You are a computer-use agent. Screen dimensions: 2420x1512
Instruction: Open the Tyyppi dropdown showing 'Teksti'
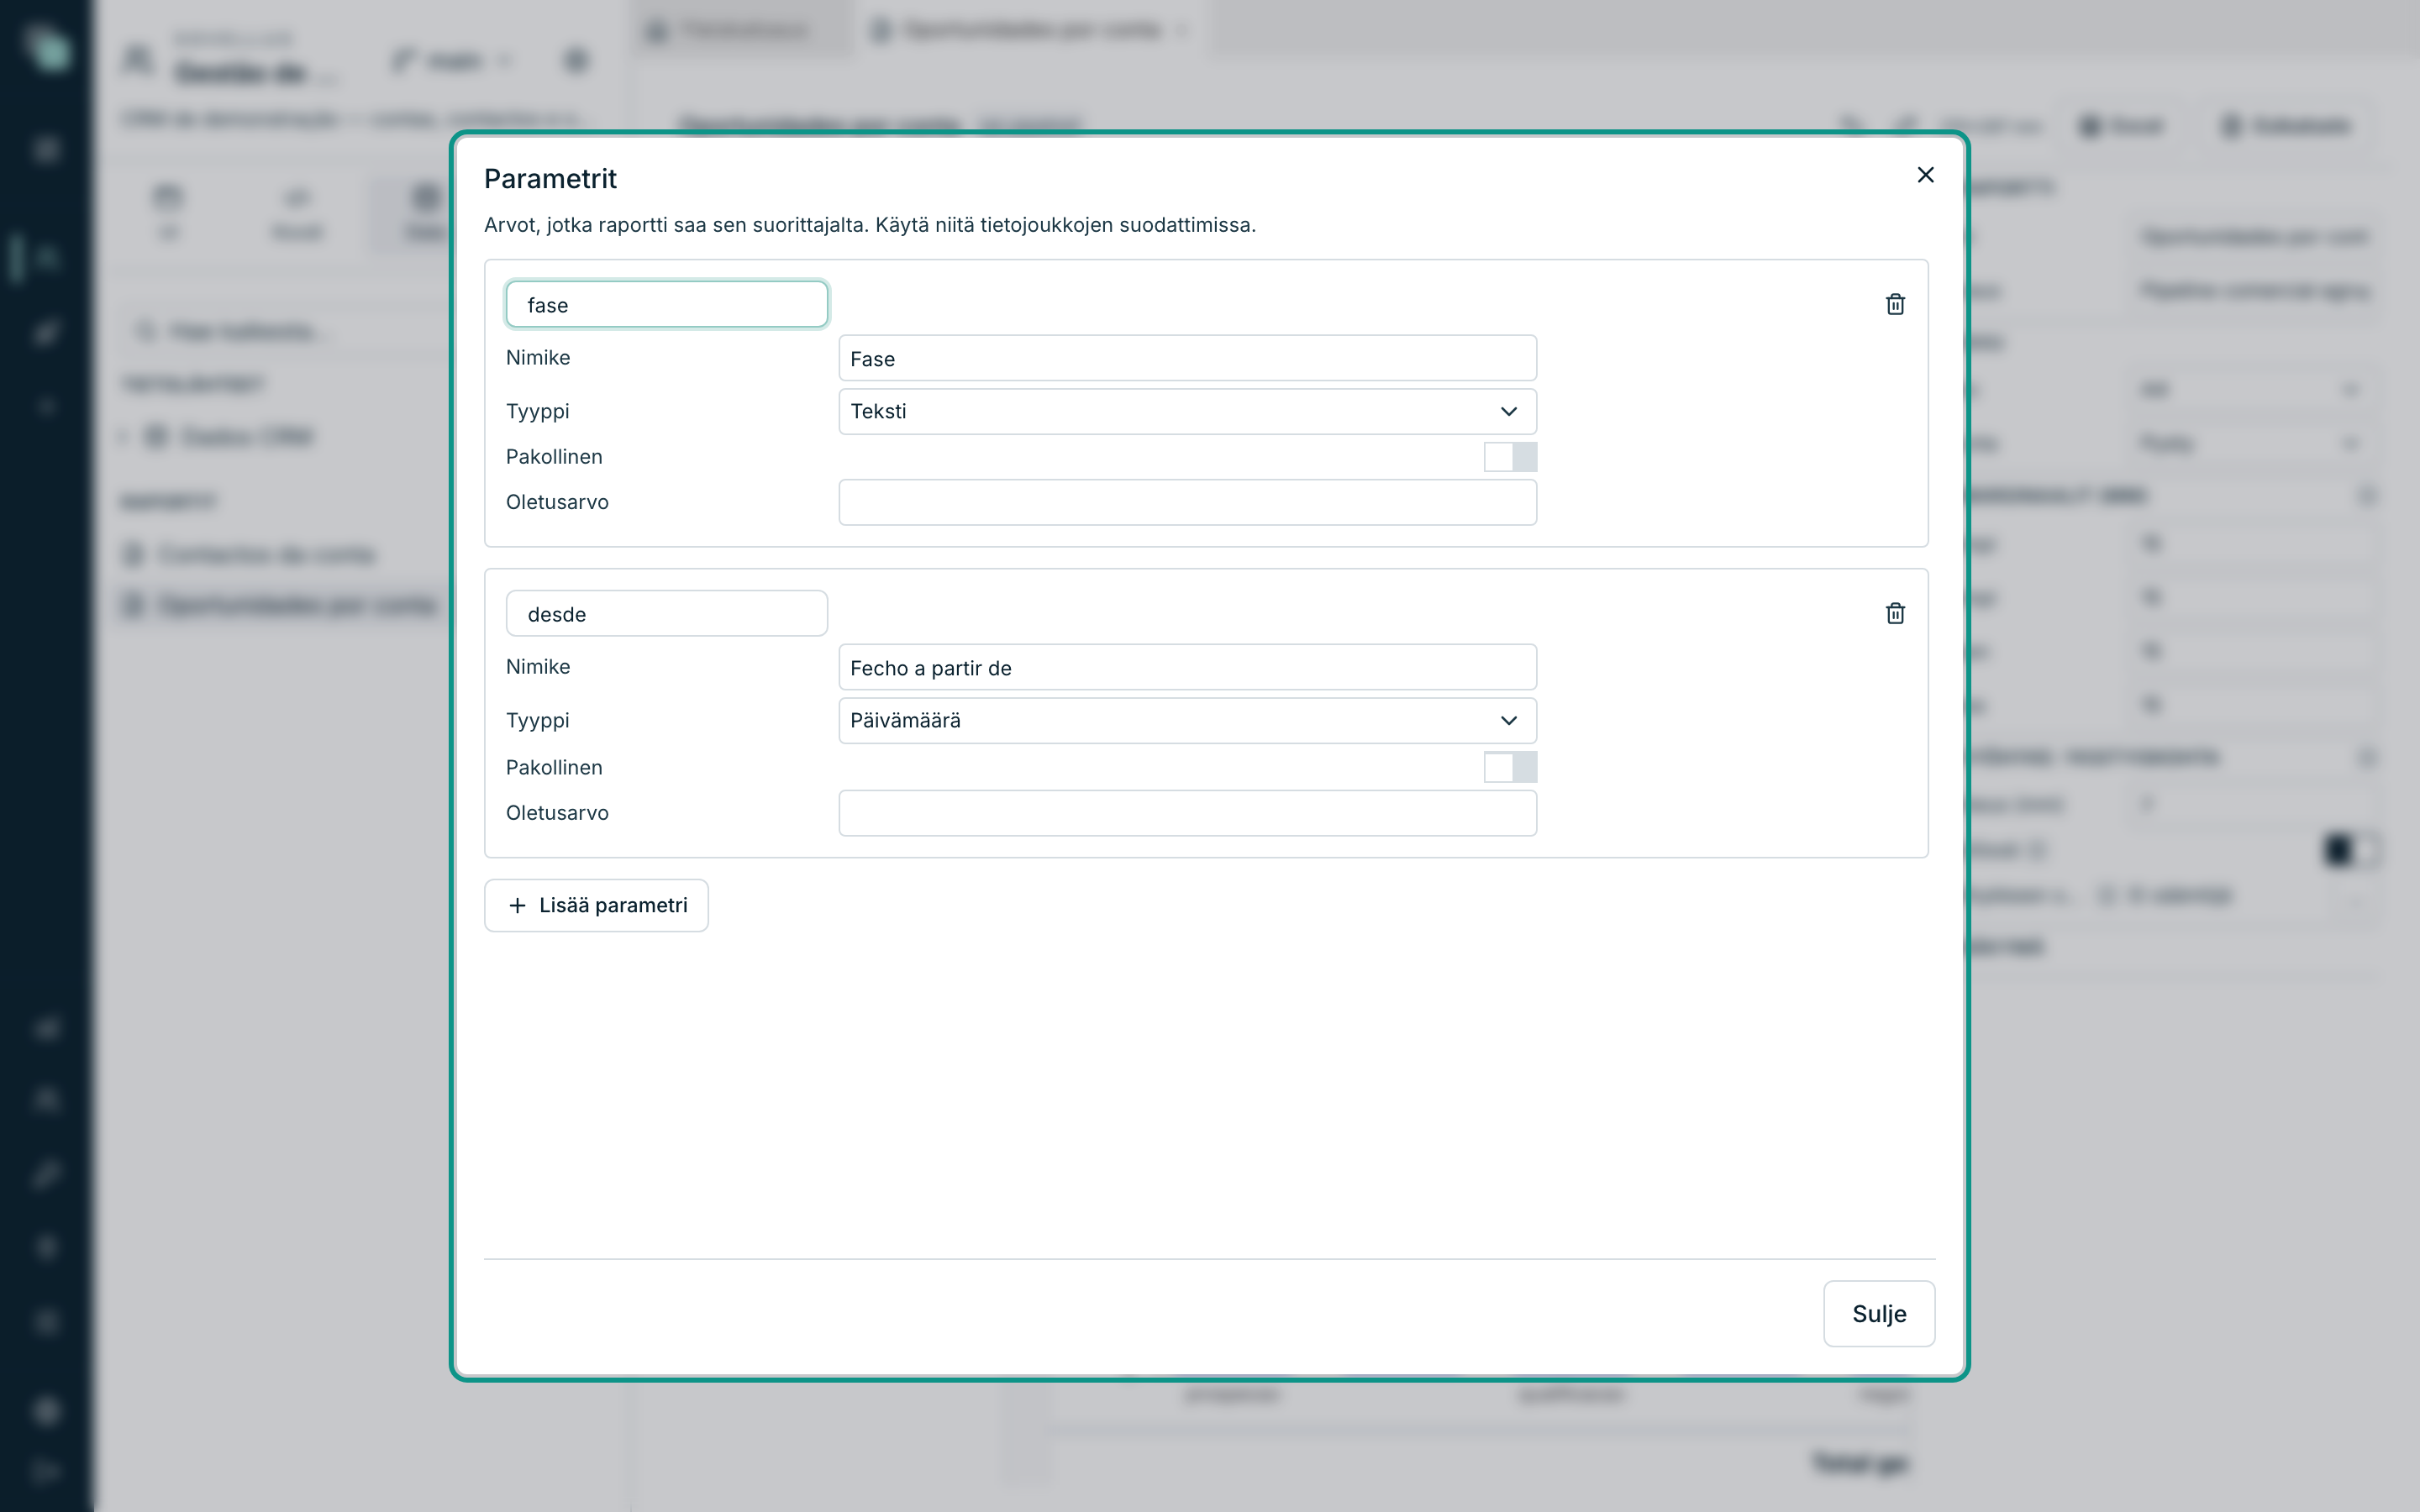tap(1187, 411)
